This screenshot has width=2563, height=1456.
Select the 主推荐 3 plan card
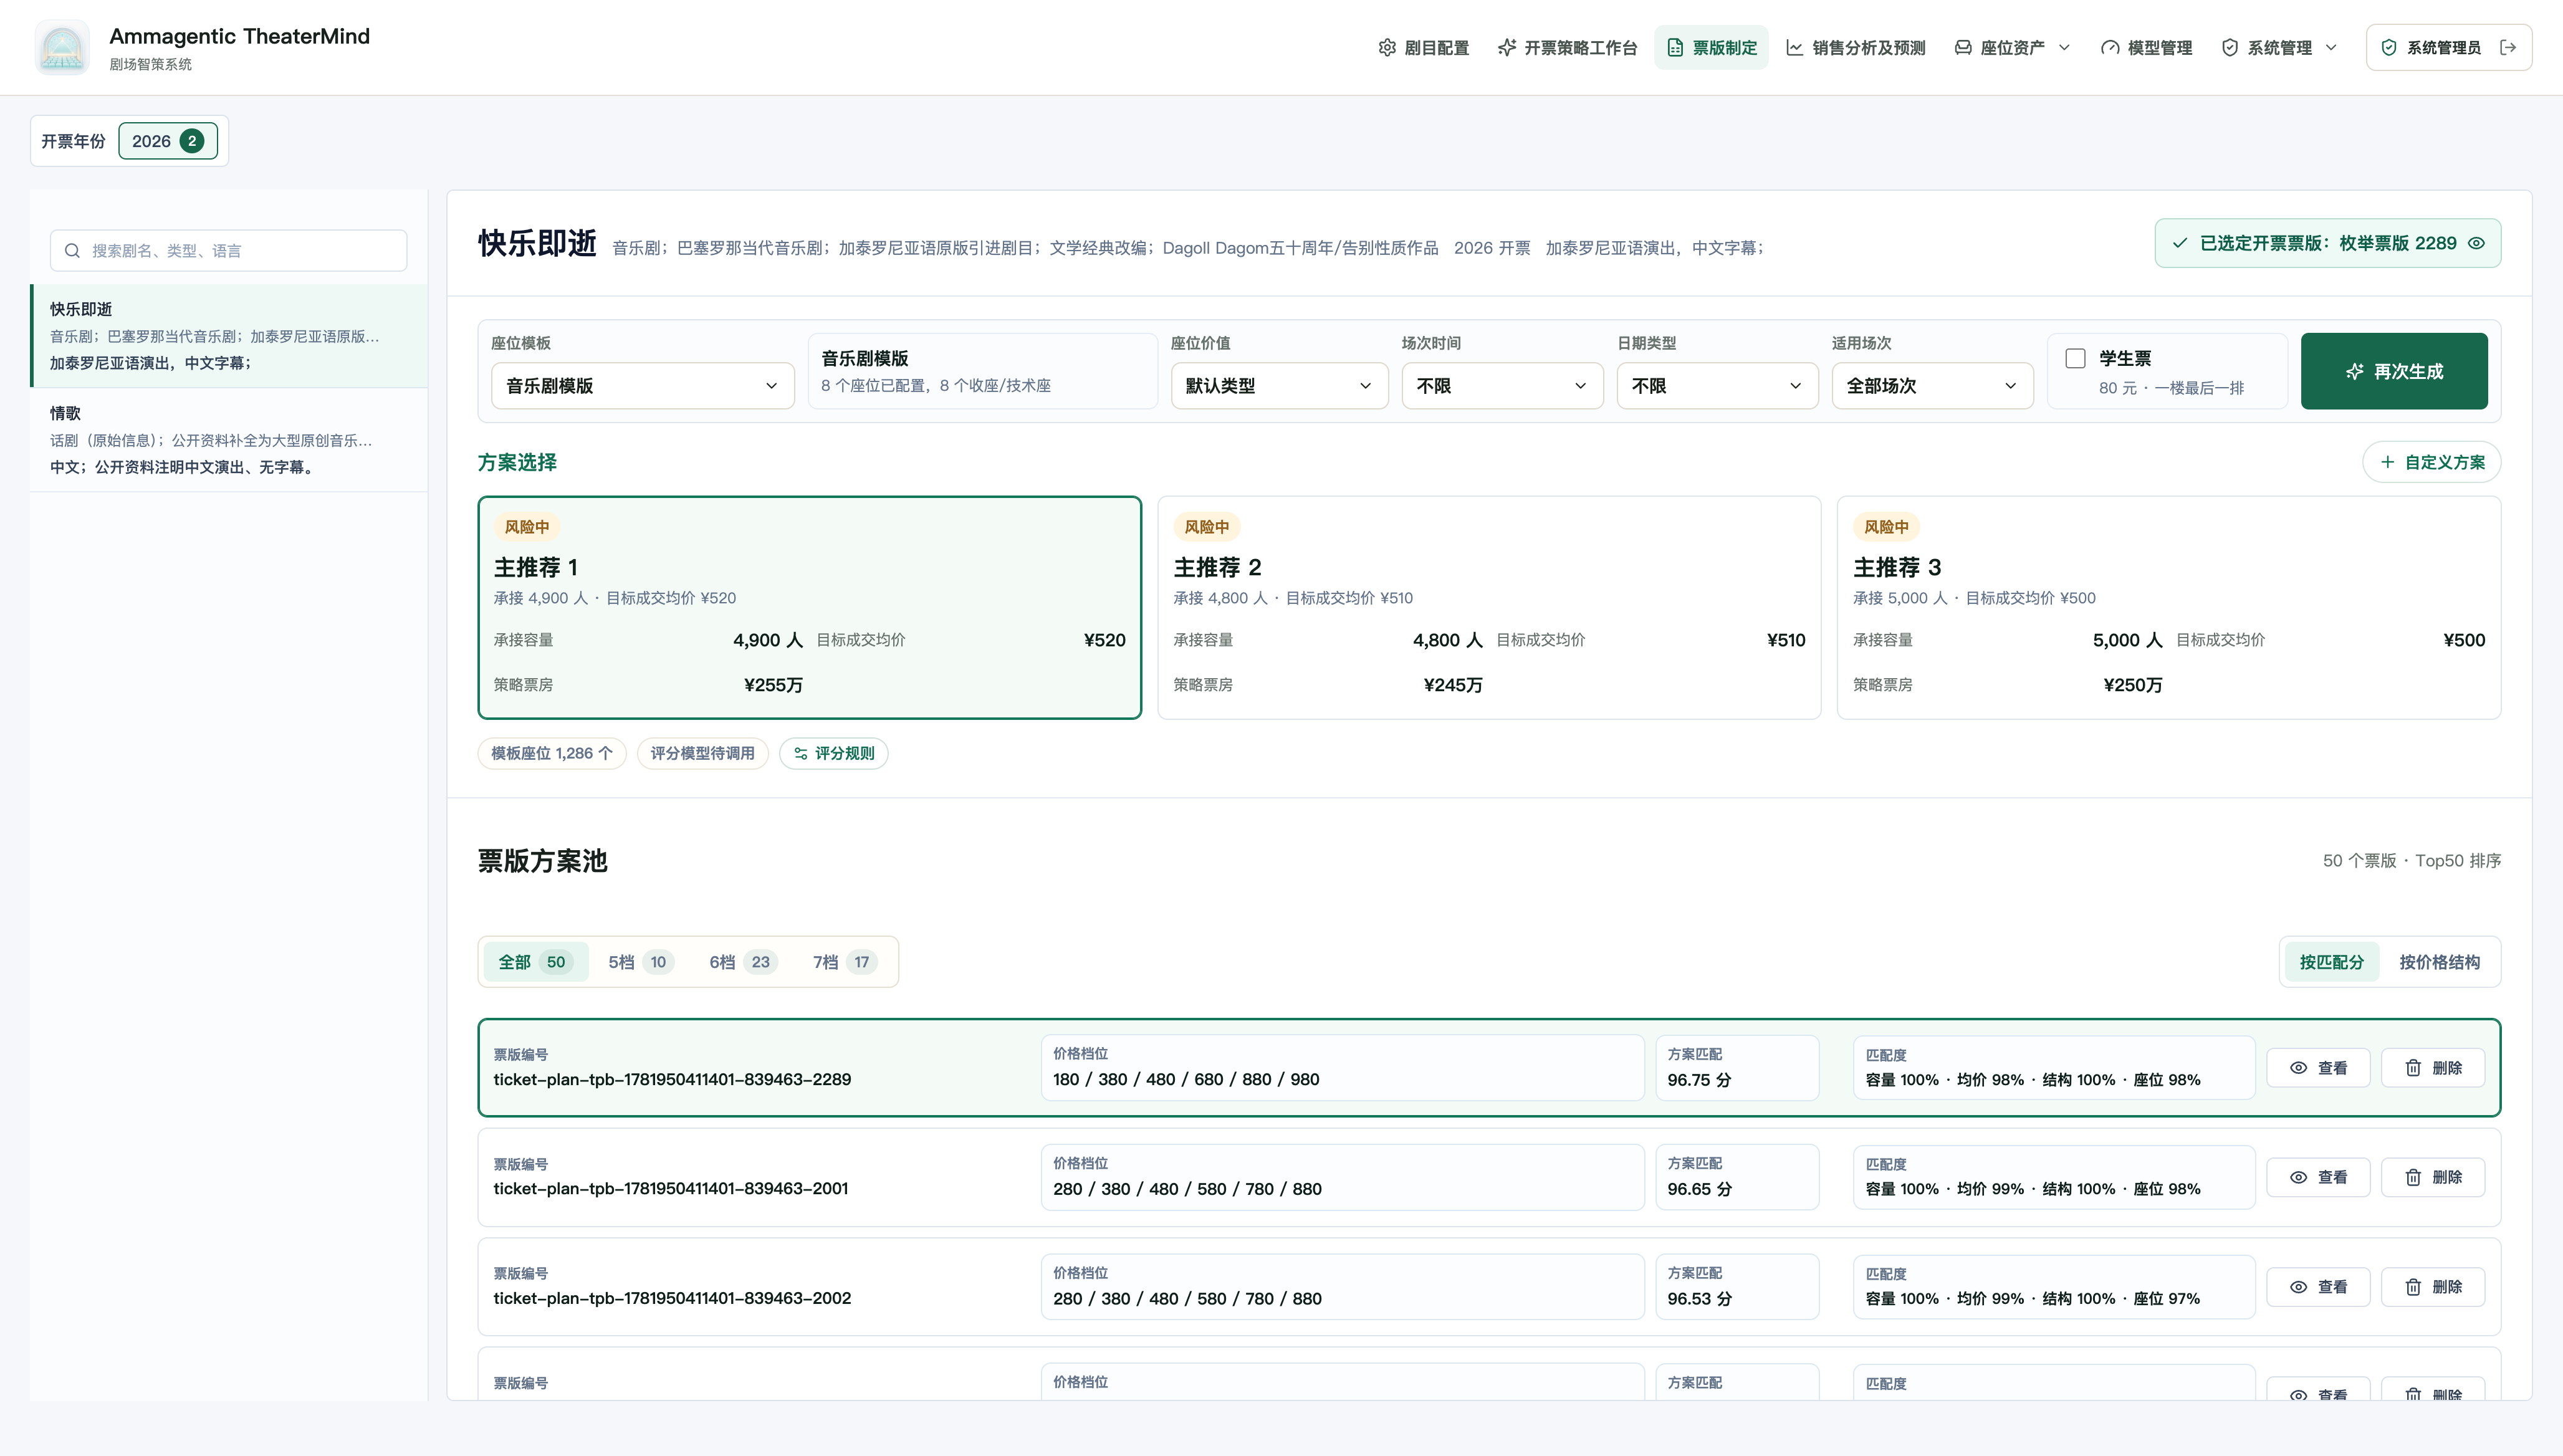tap(2169, 608)
